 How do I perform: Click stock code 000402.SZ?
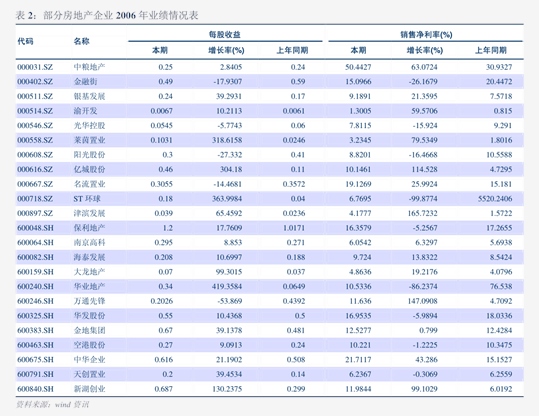coord(35,81)
